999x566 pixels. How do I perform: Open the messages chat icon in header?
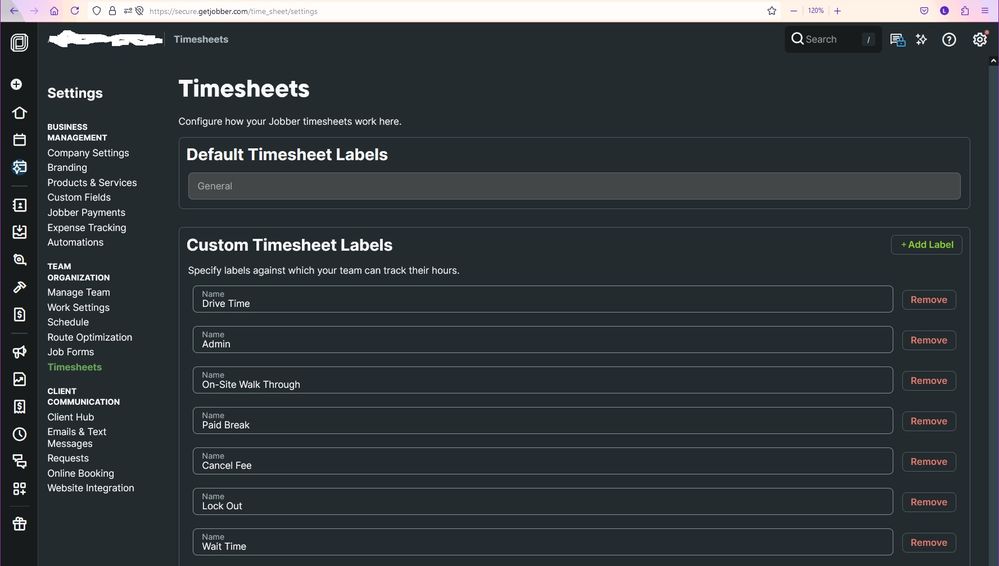click(897, 40)
